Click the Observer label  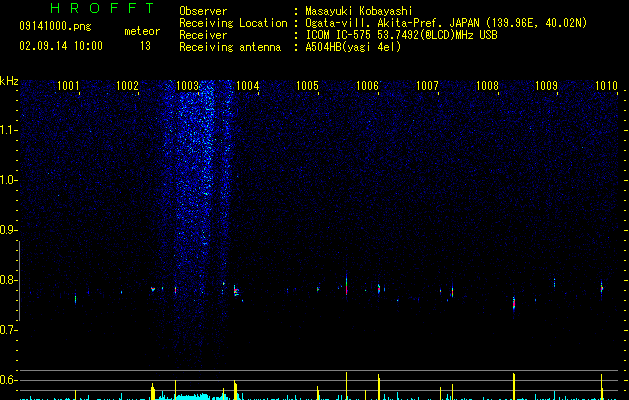203,11
